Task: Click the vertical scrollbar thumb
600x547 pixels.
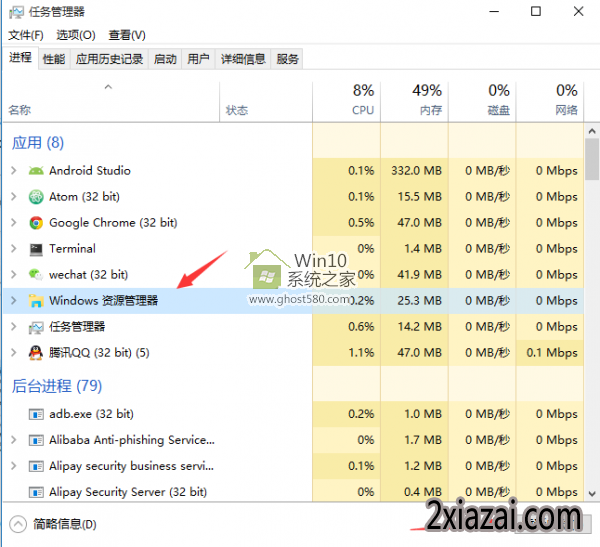Action: tap(592, 159)
